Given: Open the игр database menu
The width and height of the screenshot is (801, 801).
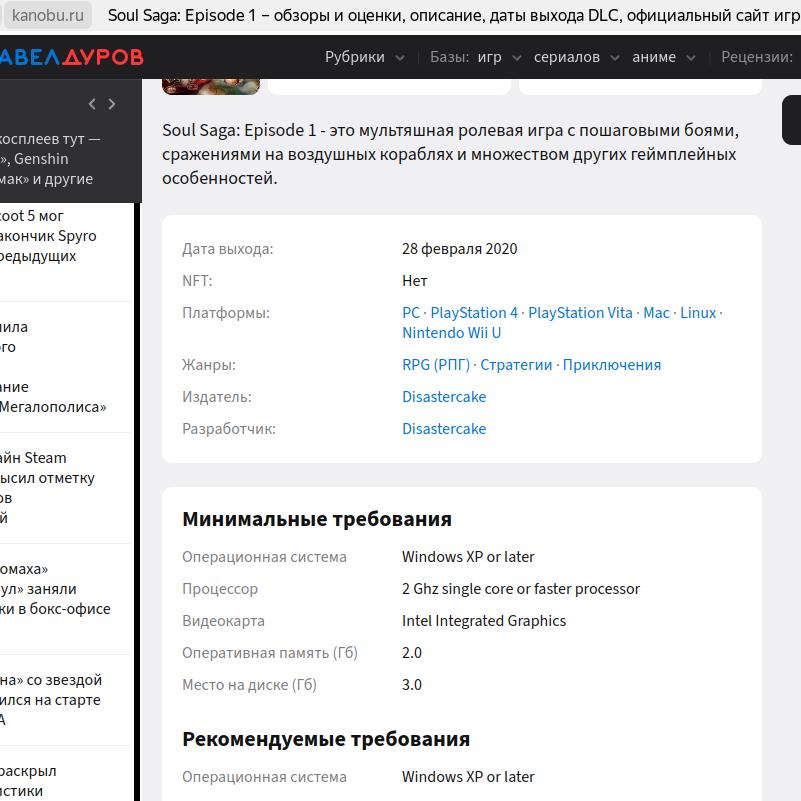Looking at the screenshot, I should coord(489,57).
